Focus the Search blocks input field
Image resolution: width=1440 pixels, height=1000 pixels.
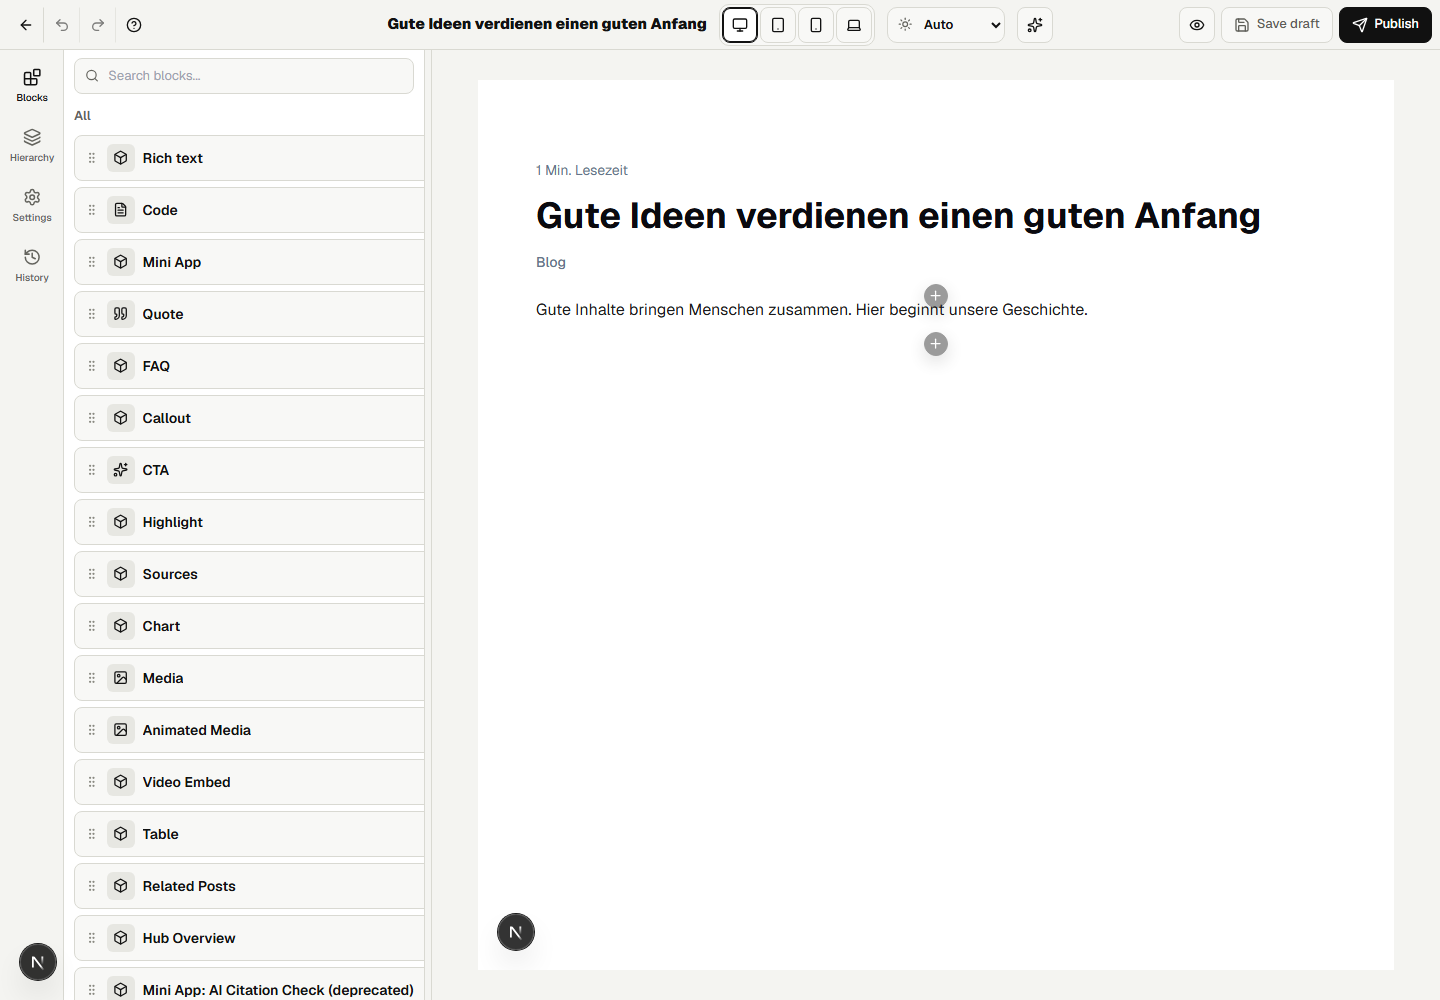coord(244,76)
